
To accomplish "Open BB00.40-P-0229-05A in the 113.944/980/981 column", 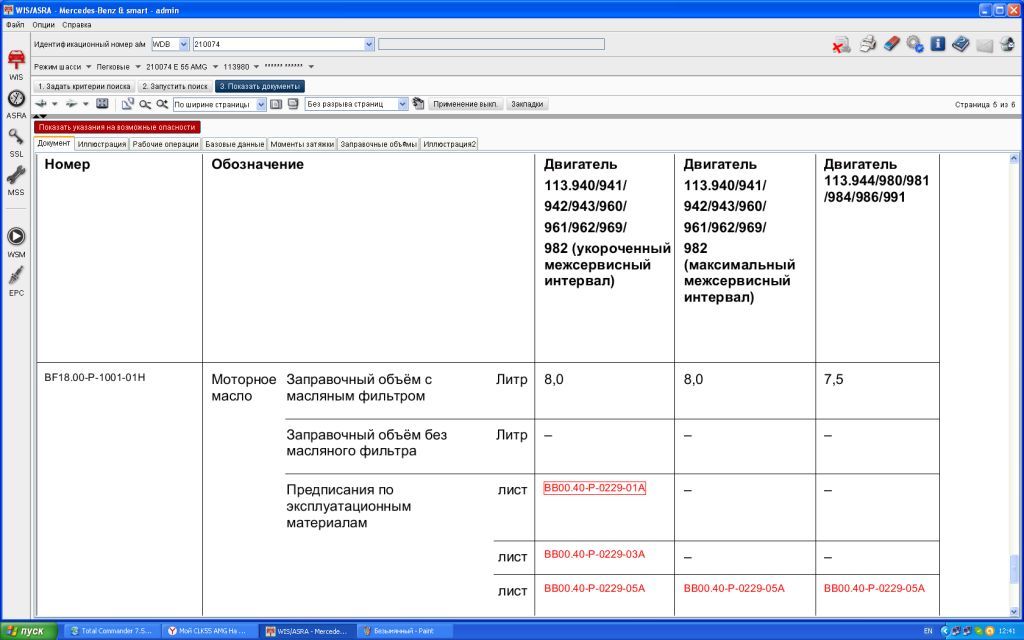I will tap(874, 588).
